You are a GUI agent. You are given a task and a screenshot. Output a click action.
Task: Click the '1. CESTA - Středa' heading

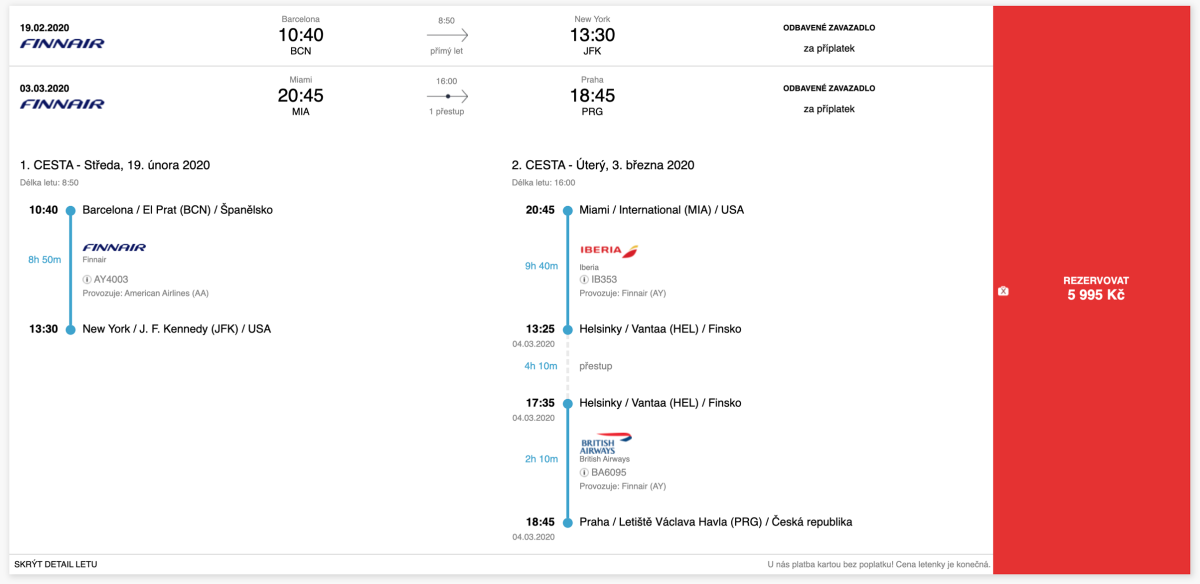[x=115, y=165]
